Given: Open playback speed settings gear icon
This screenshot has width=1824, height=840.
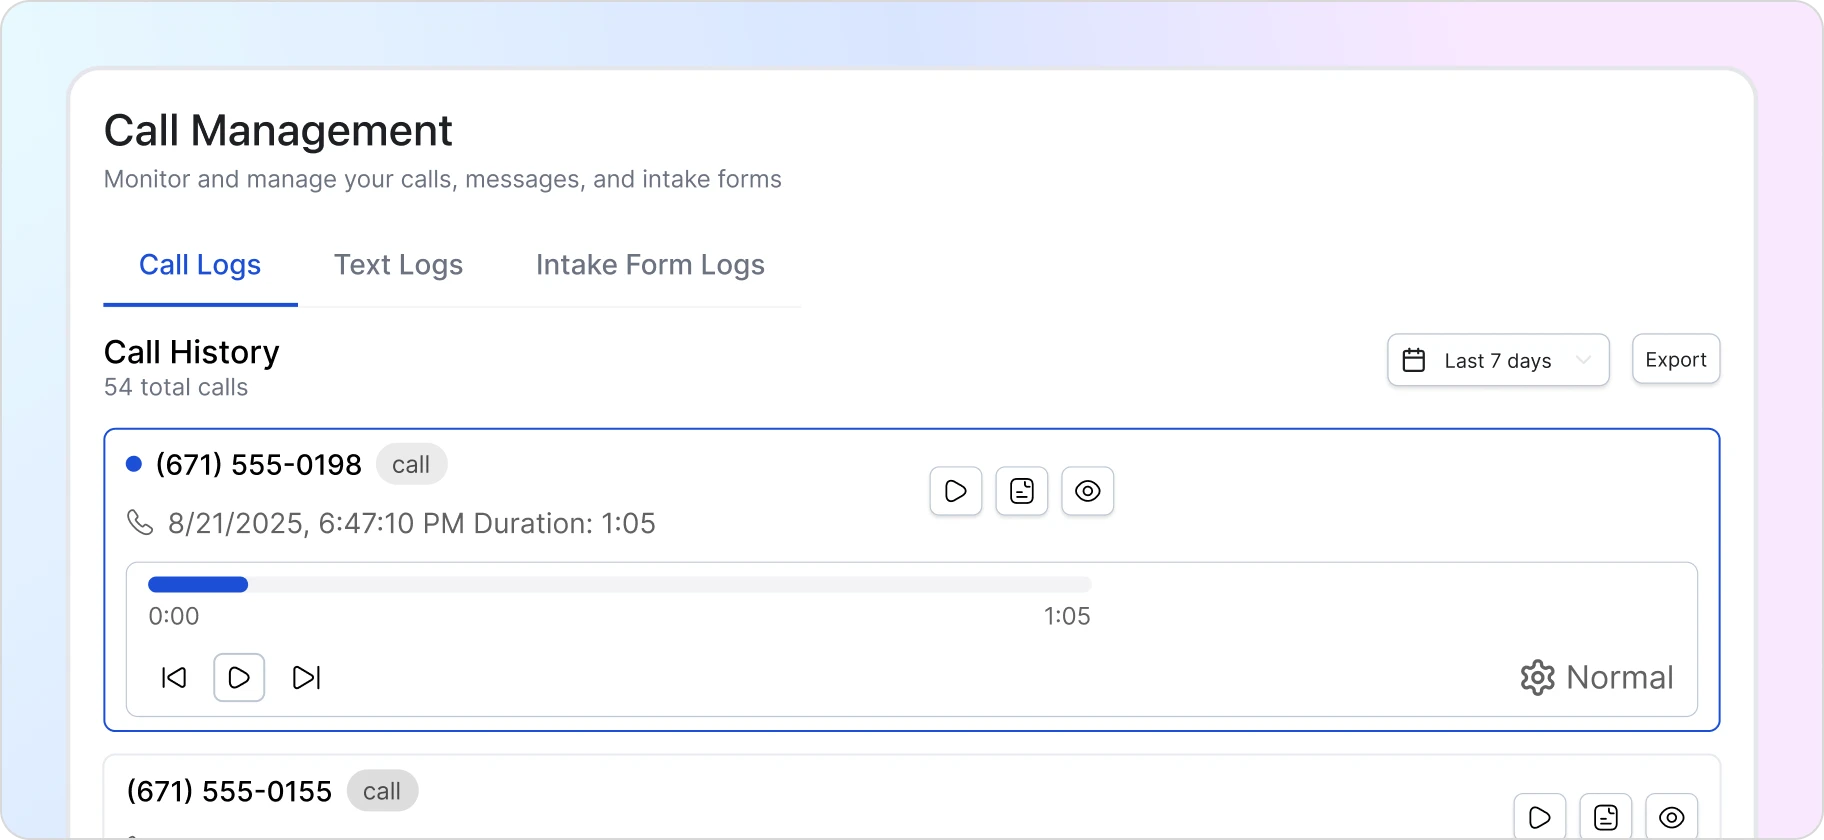Looking at the screenshot, I should click(1537, 678).
